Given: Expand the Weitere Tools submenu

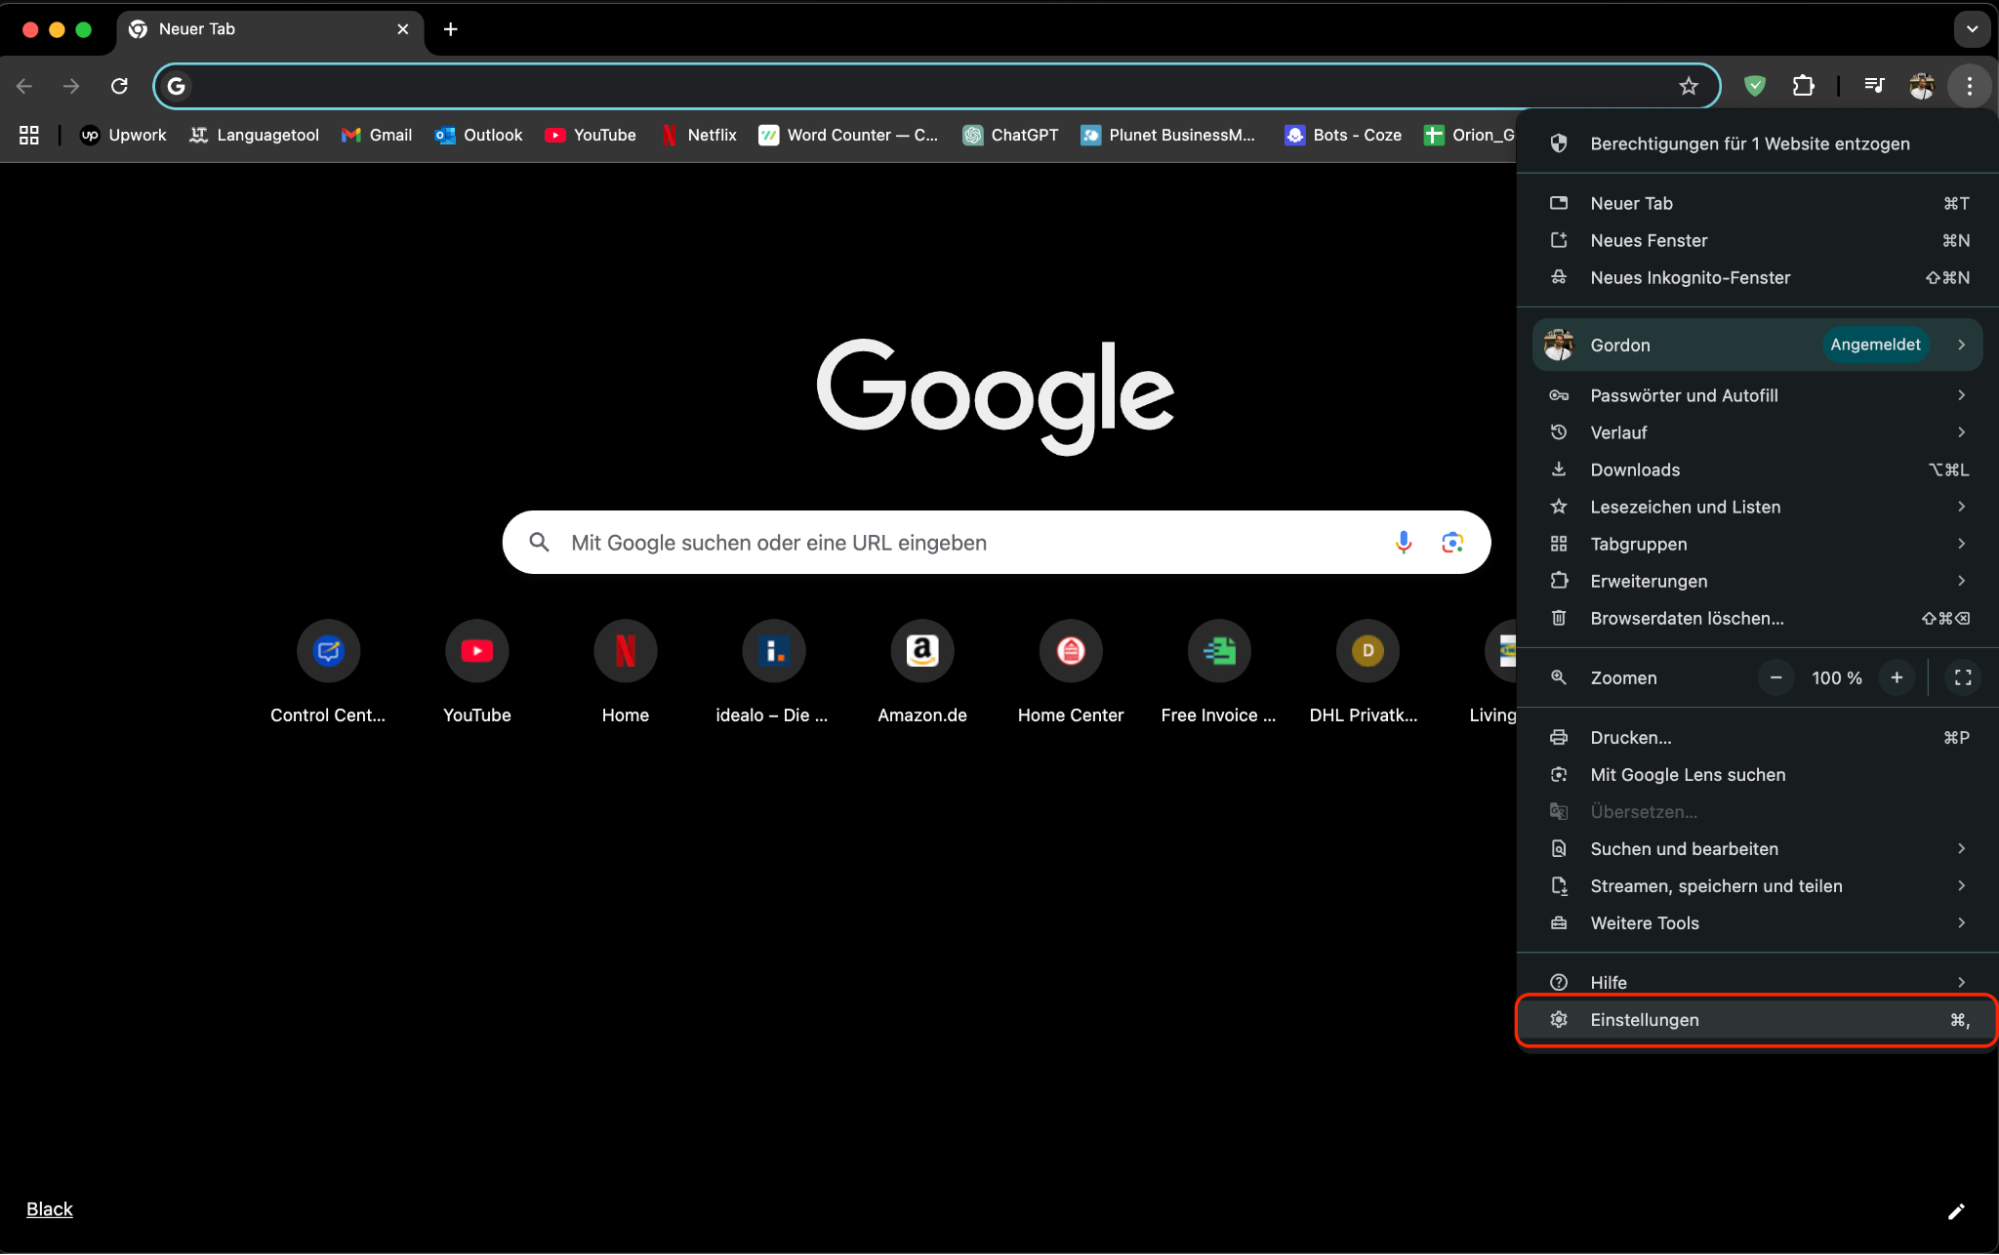Looking at the screenshot, I should click(1757, 923).
